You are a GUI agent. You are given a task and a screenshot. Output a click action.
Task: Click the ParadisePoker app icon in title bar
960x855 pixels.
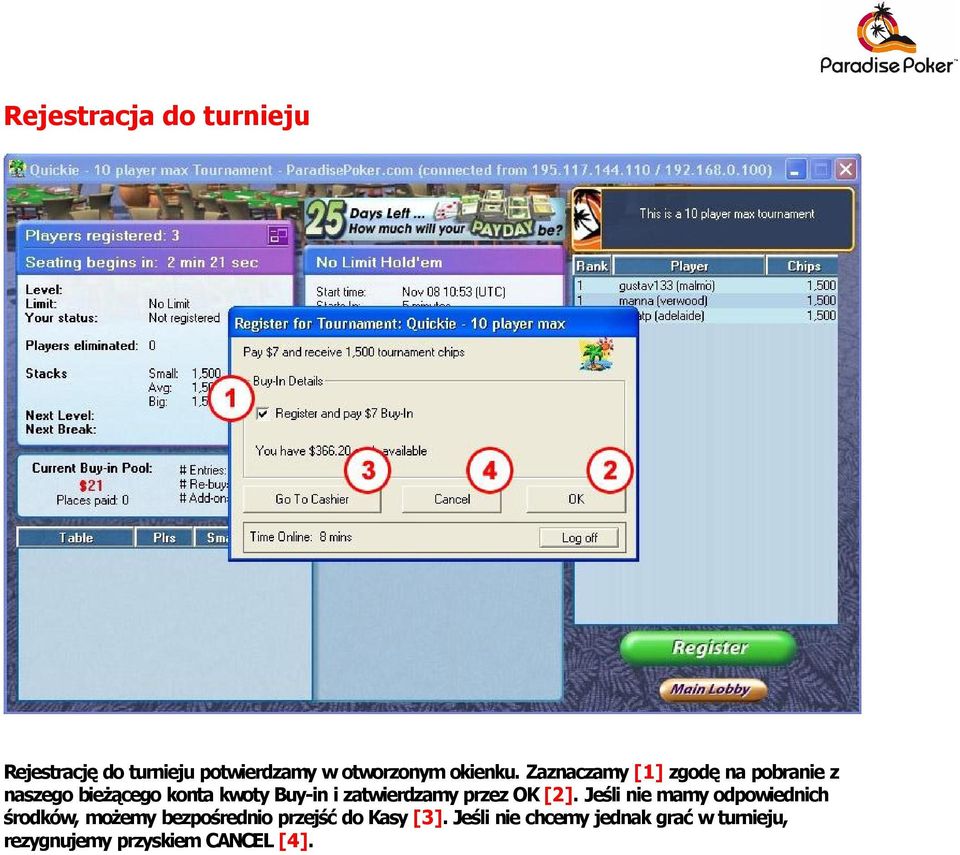[17, 169]
